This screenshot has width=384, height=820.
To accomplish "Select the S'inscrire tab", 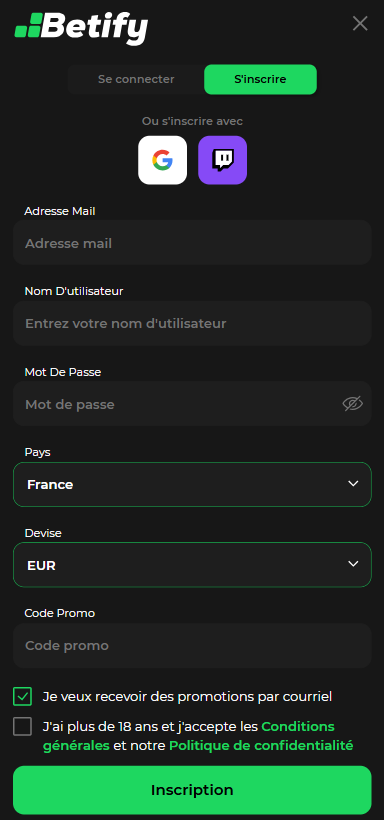I will pos(260,79).
